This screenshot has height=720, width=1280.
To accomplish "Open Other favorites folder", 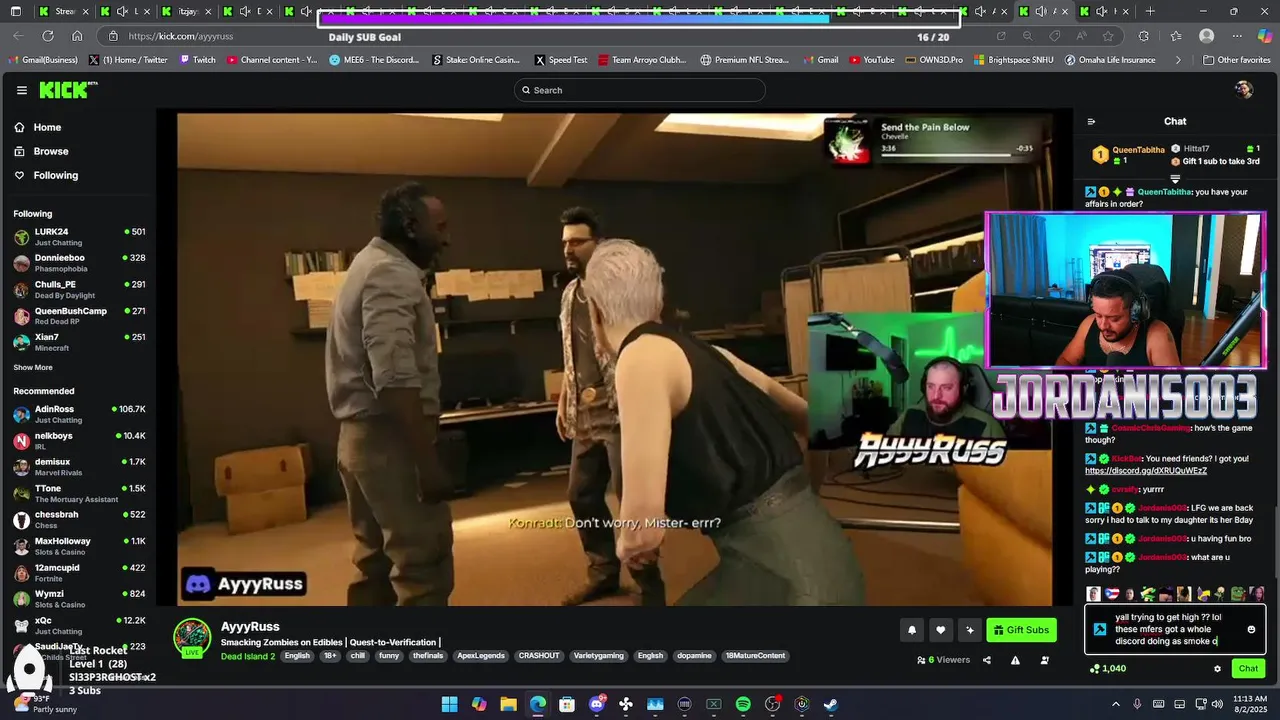I will tap(1236, 60).
